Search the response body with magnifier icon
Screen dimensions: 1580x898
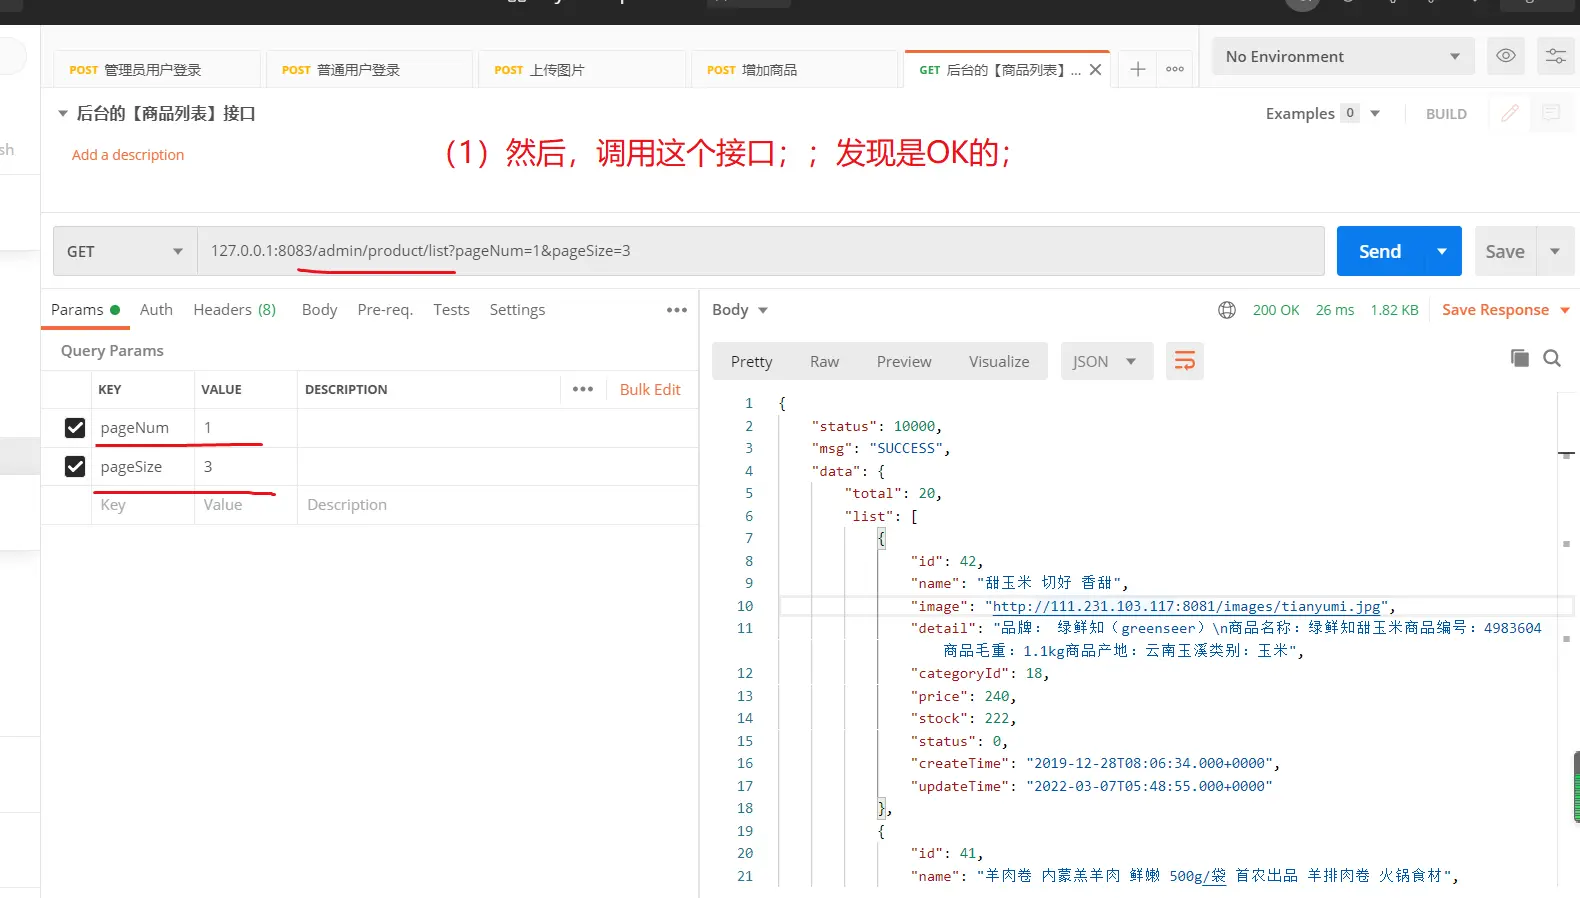click(x=1552, y=358)
